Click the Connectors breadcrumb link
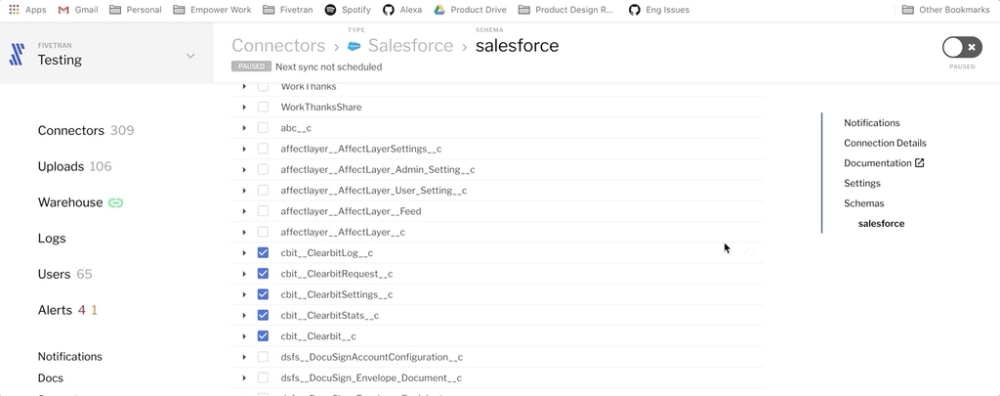This screenshot has height=396, width=1000. (278, 46)
